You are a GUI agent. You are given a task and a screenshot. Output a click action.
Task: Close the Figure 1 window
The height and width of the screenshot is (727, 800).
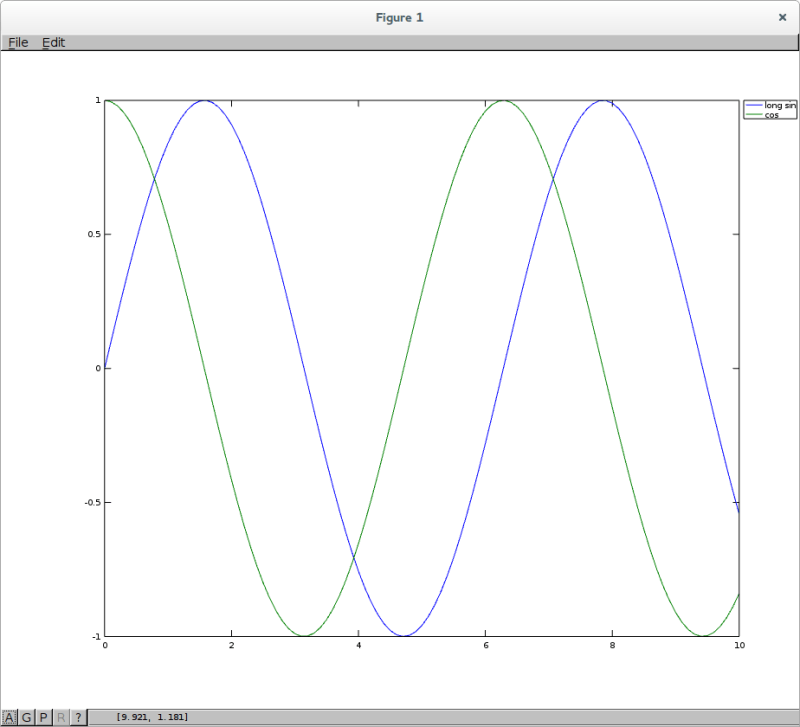tap(783, 17)
